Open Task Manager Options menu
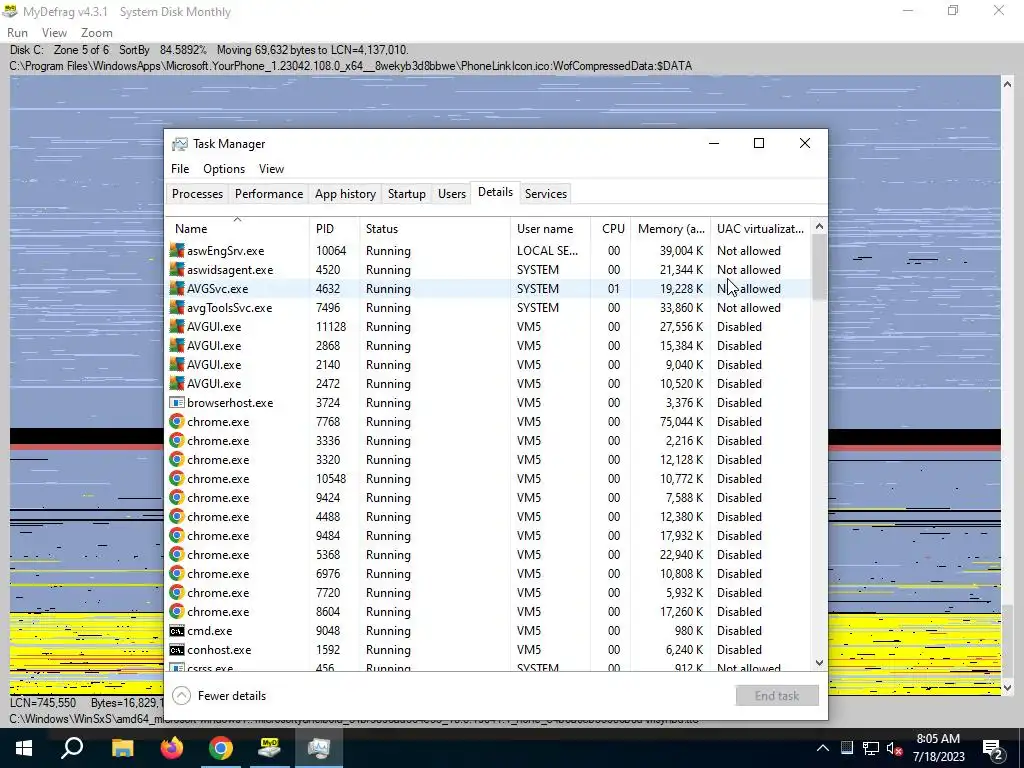The width and height of the screenshot is (1024, 768). pos(224,168)
